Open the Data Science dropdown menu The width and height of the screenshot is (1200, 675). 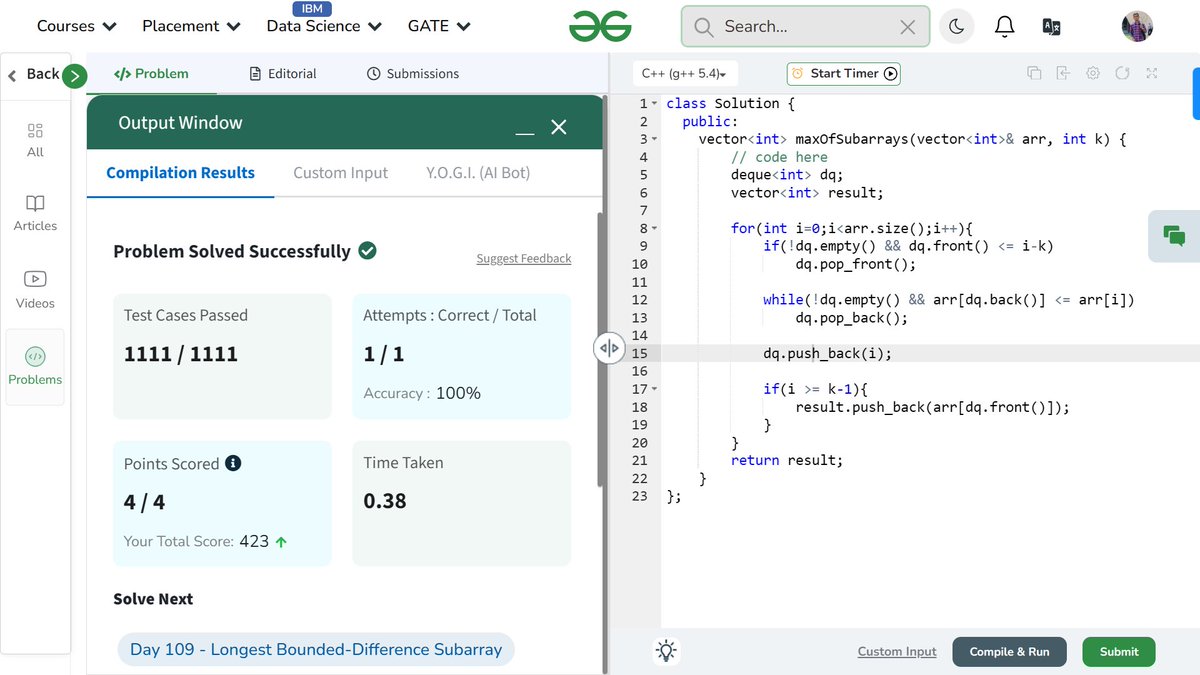pos(324,26)
